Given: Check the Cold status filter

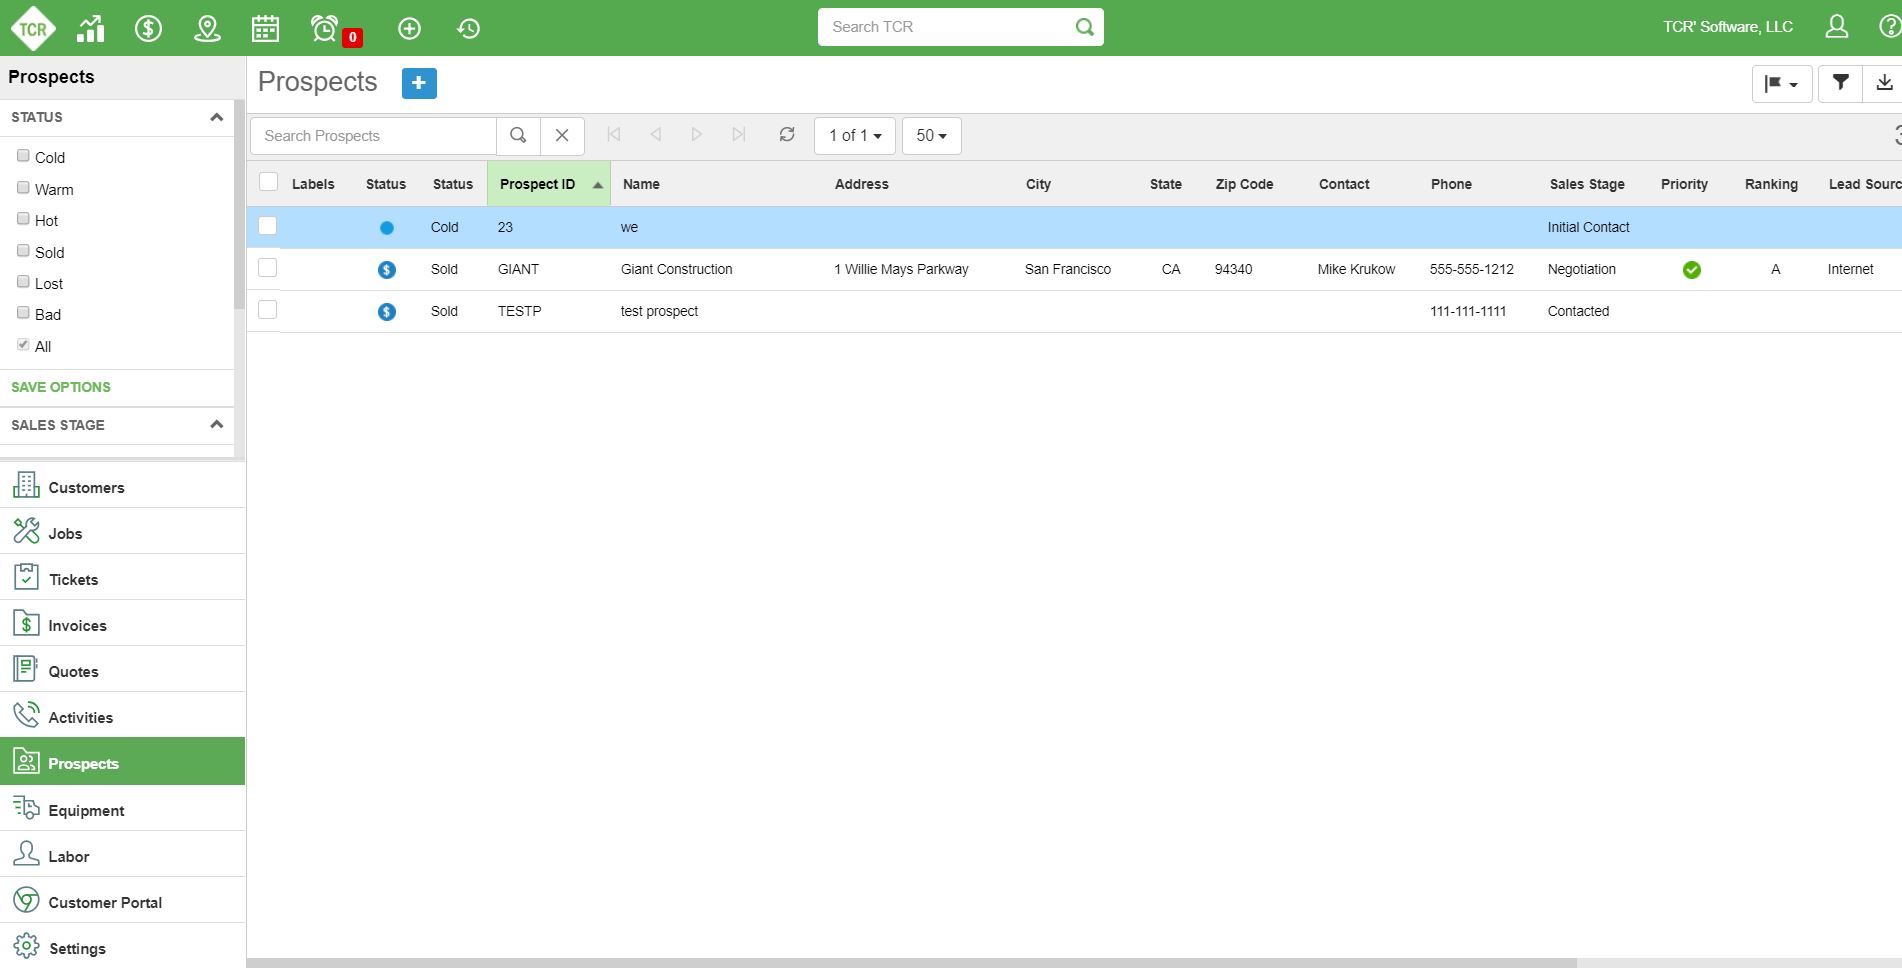Looking at the screenshot, I should [x=23, y=156].
